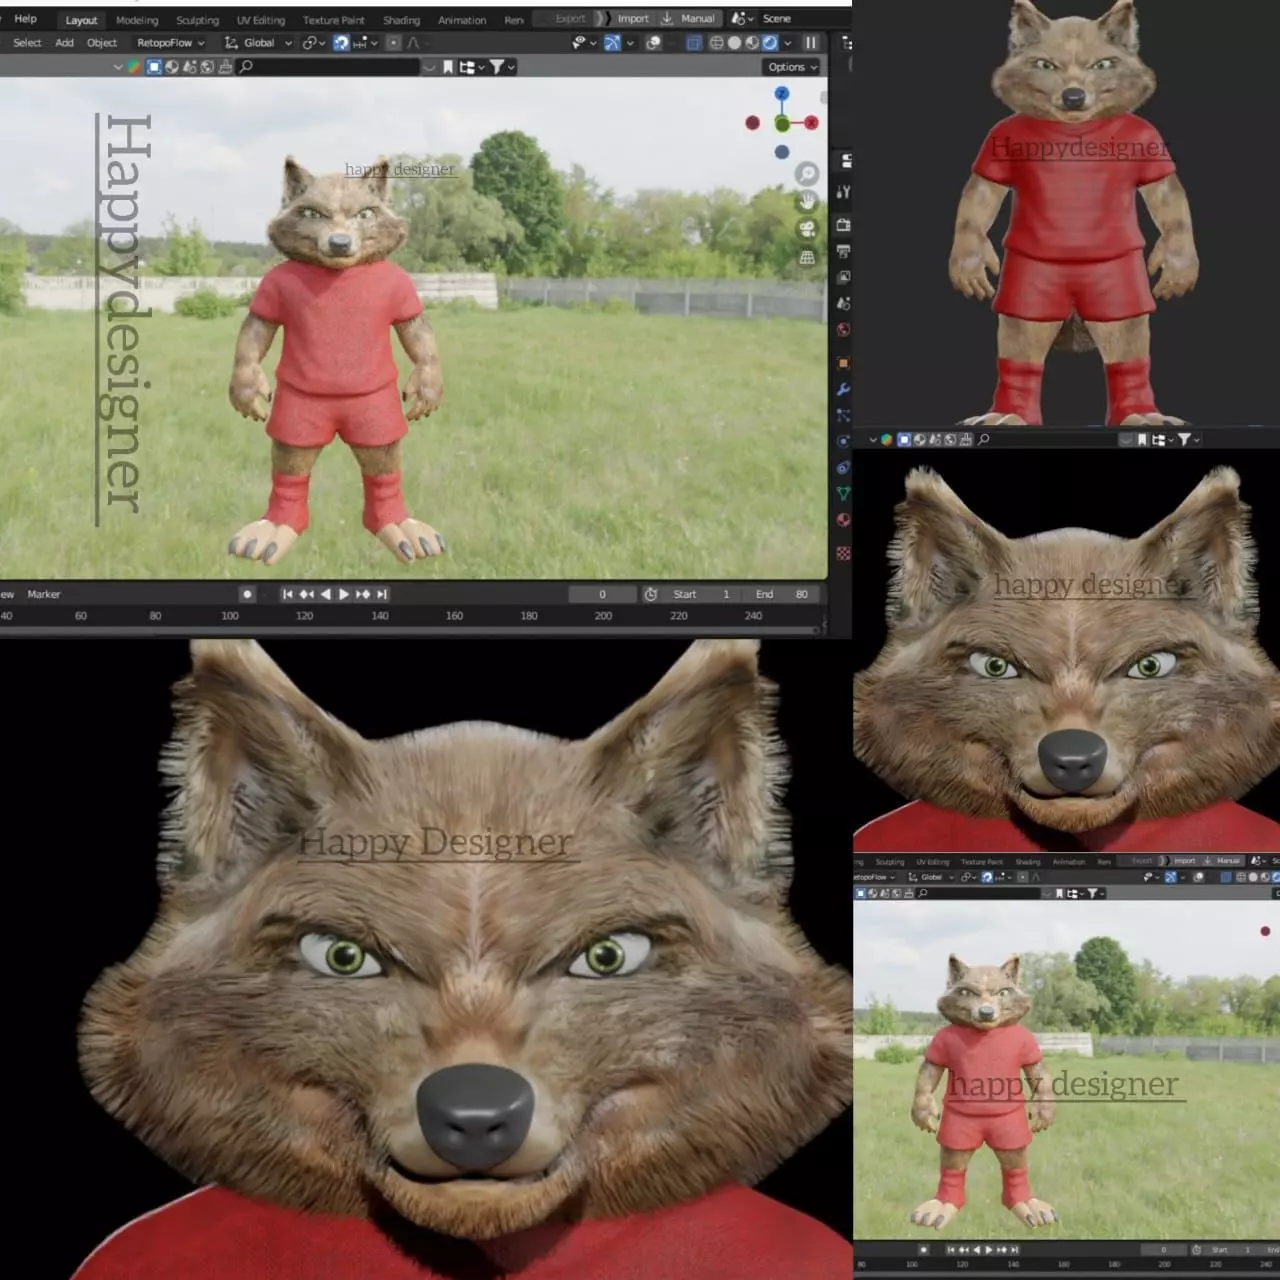Open the Object Constraints properties tab
Viewport: 1280px width, 1280px height.
click(843, 467)
